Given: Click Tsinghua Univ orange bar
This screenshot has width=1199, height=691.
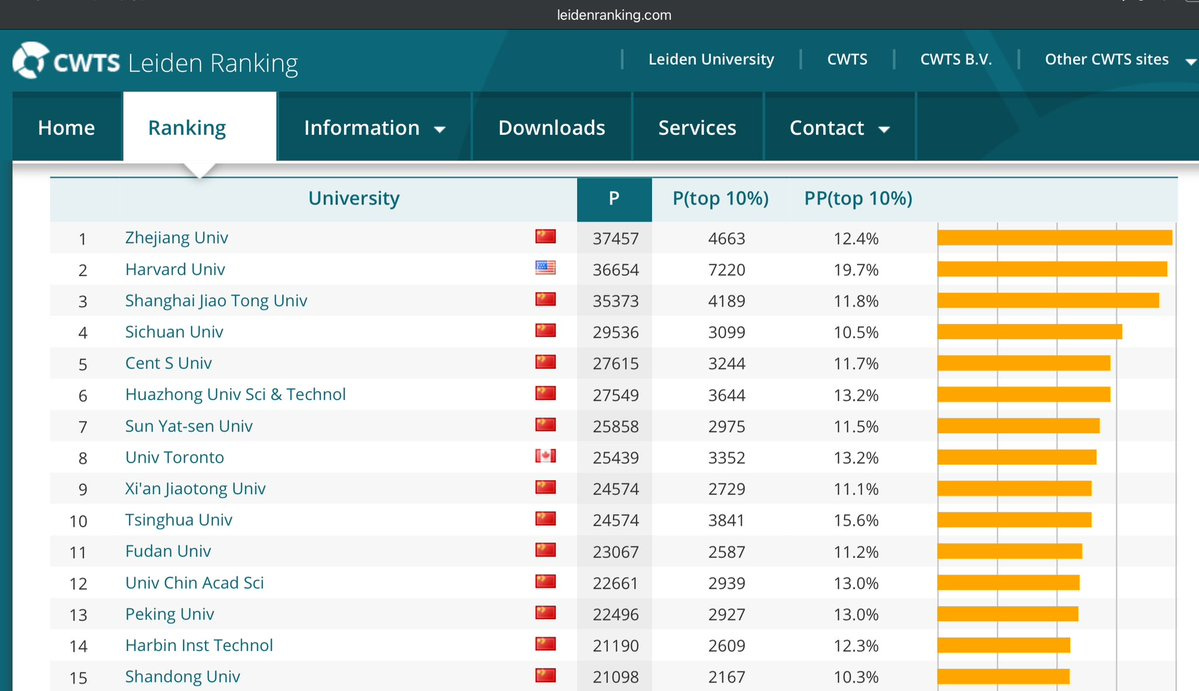Looking at the screenshot, I should point(1015,520).
